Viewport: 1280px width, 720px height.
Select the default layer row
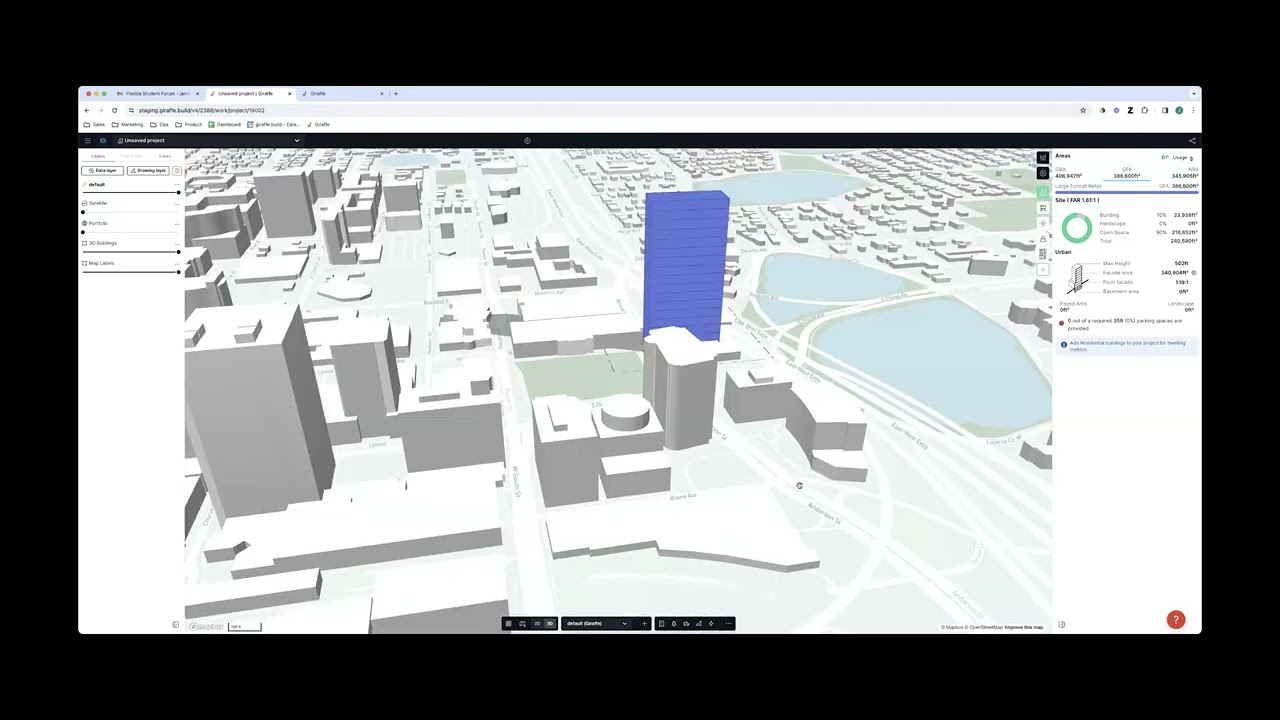coord(131,185)
